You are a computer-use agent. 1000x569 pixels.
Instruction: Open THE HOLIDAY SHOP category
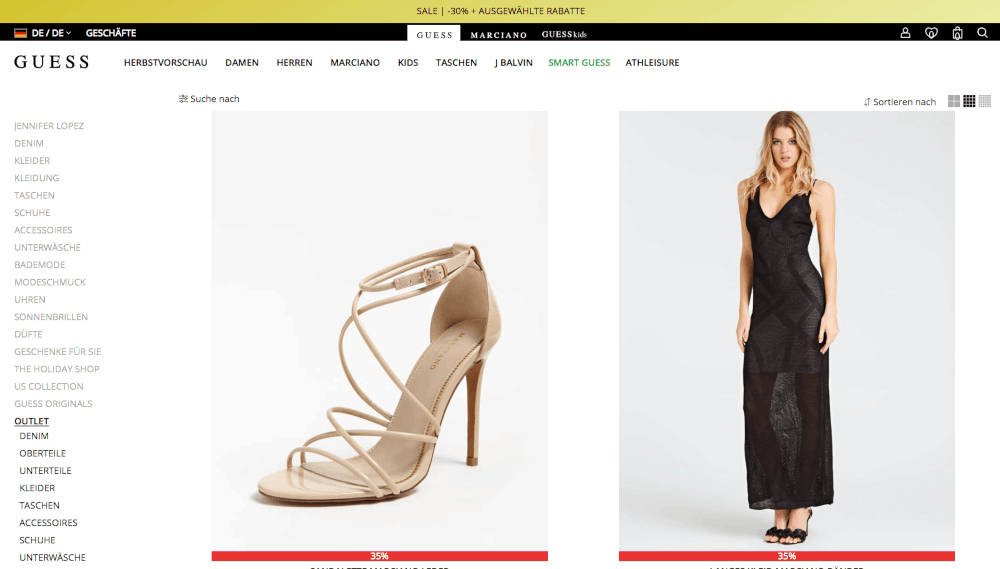pos(57,369)
